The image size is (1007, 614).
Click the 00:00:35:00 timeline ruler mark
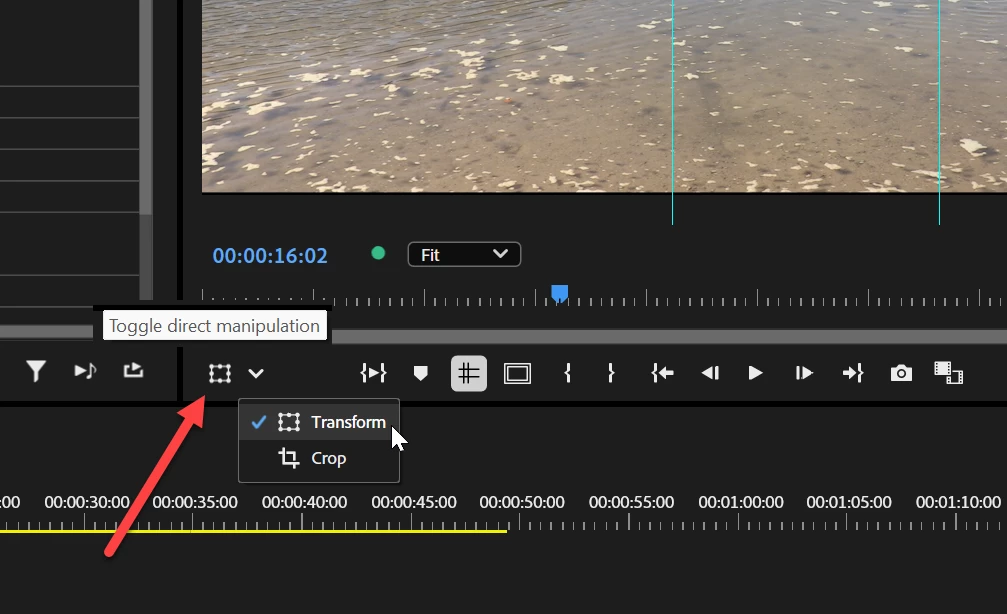pyautogui.click(x=195, y=502)
